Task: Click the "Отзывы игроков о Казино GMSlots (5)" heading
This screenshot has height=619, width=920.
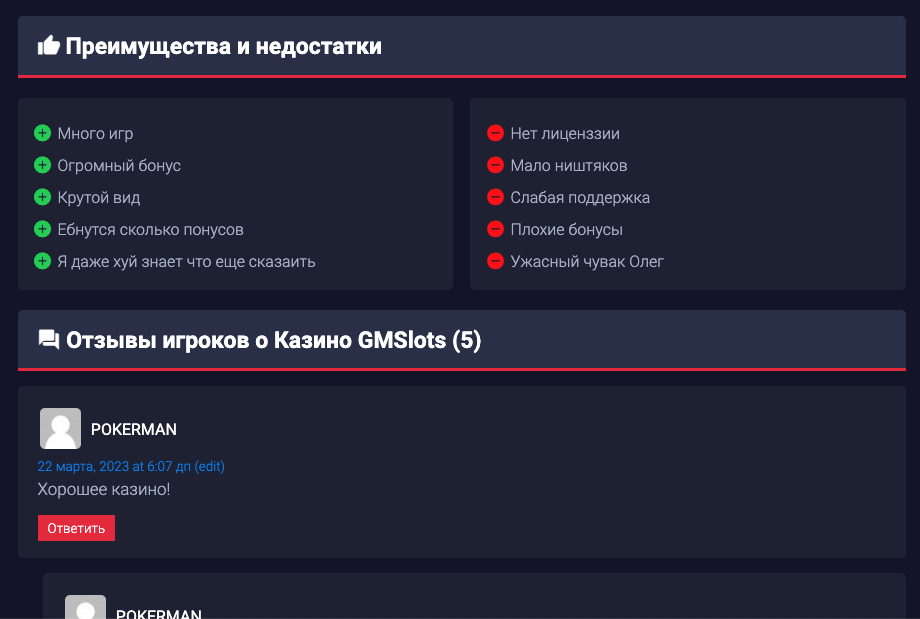Action: 273,341
